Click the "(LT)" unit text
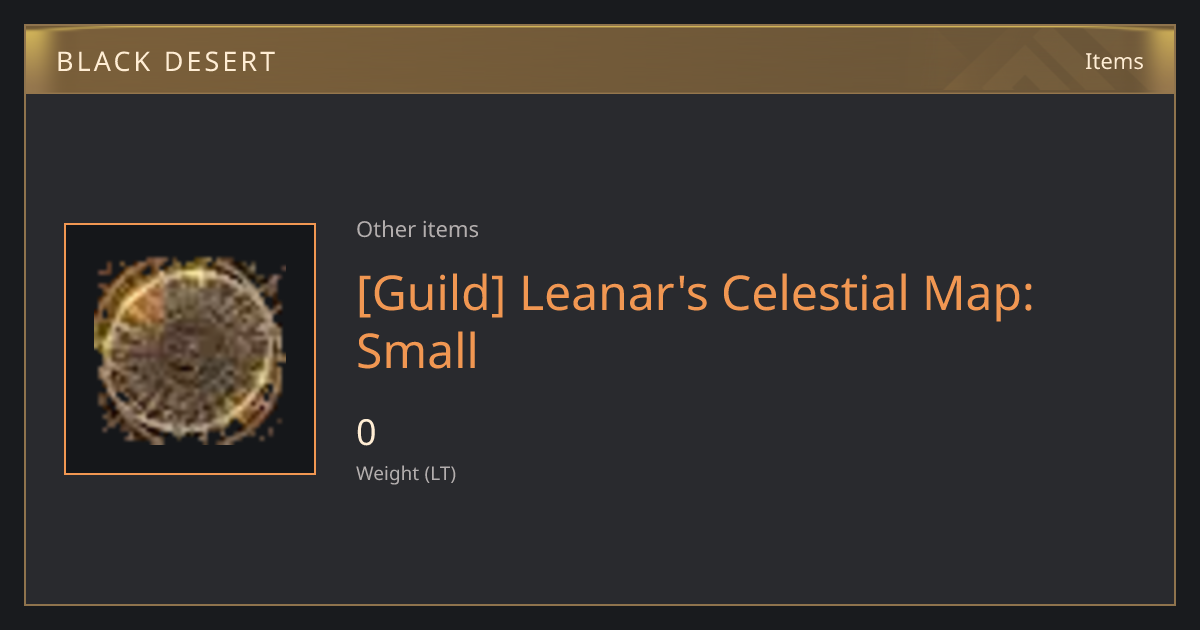Image resolution: width=1200 pixels, height=630 pixels. 440,473
